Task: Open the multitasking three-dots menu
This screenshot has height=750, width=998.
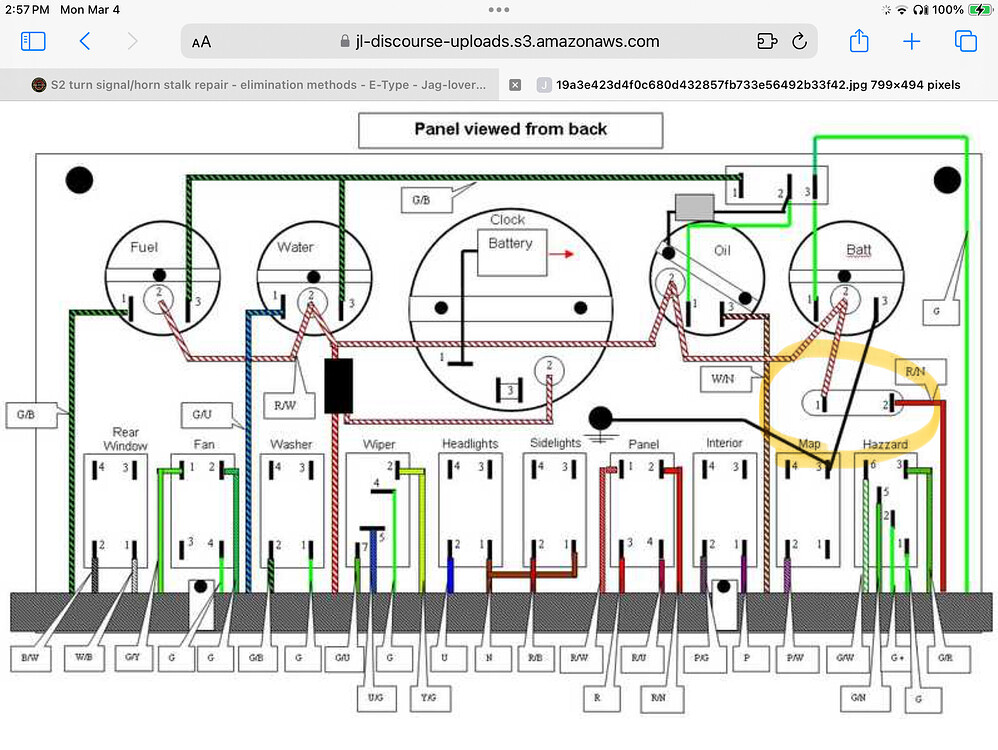Action: tap(499, 9)
